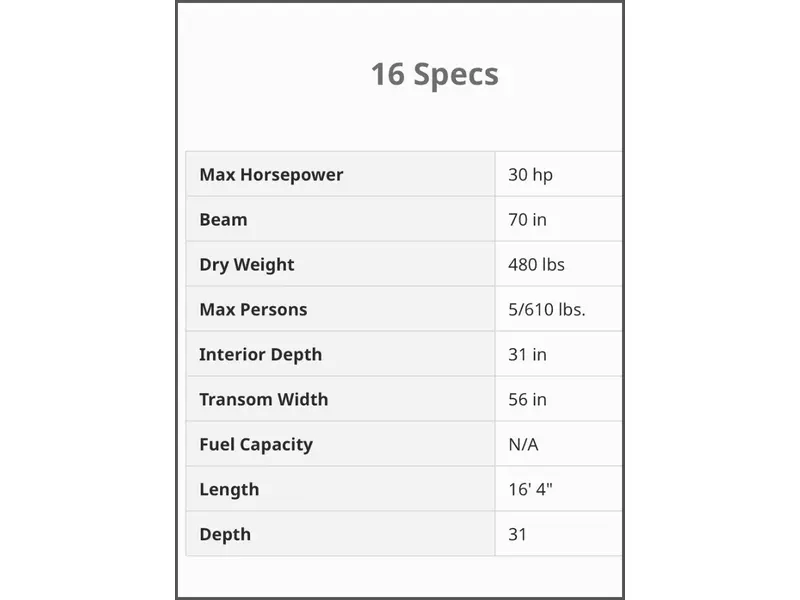Click the 30 hp value cell
The image size is (800, 600).
click(530, 175)
